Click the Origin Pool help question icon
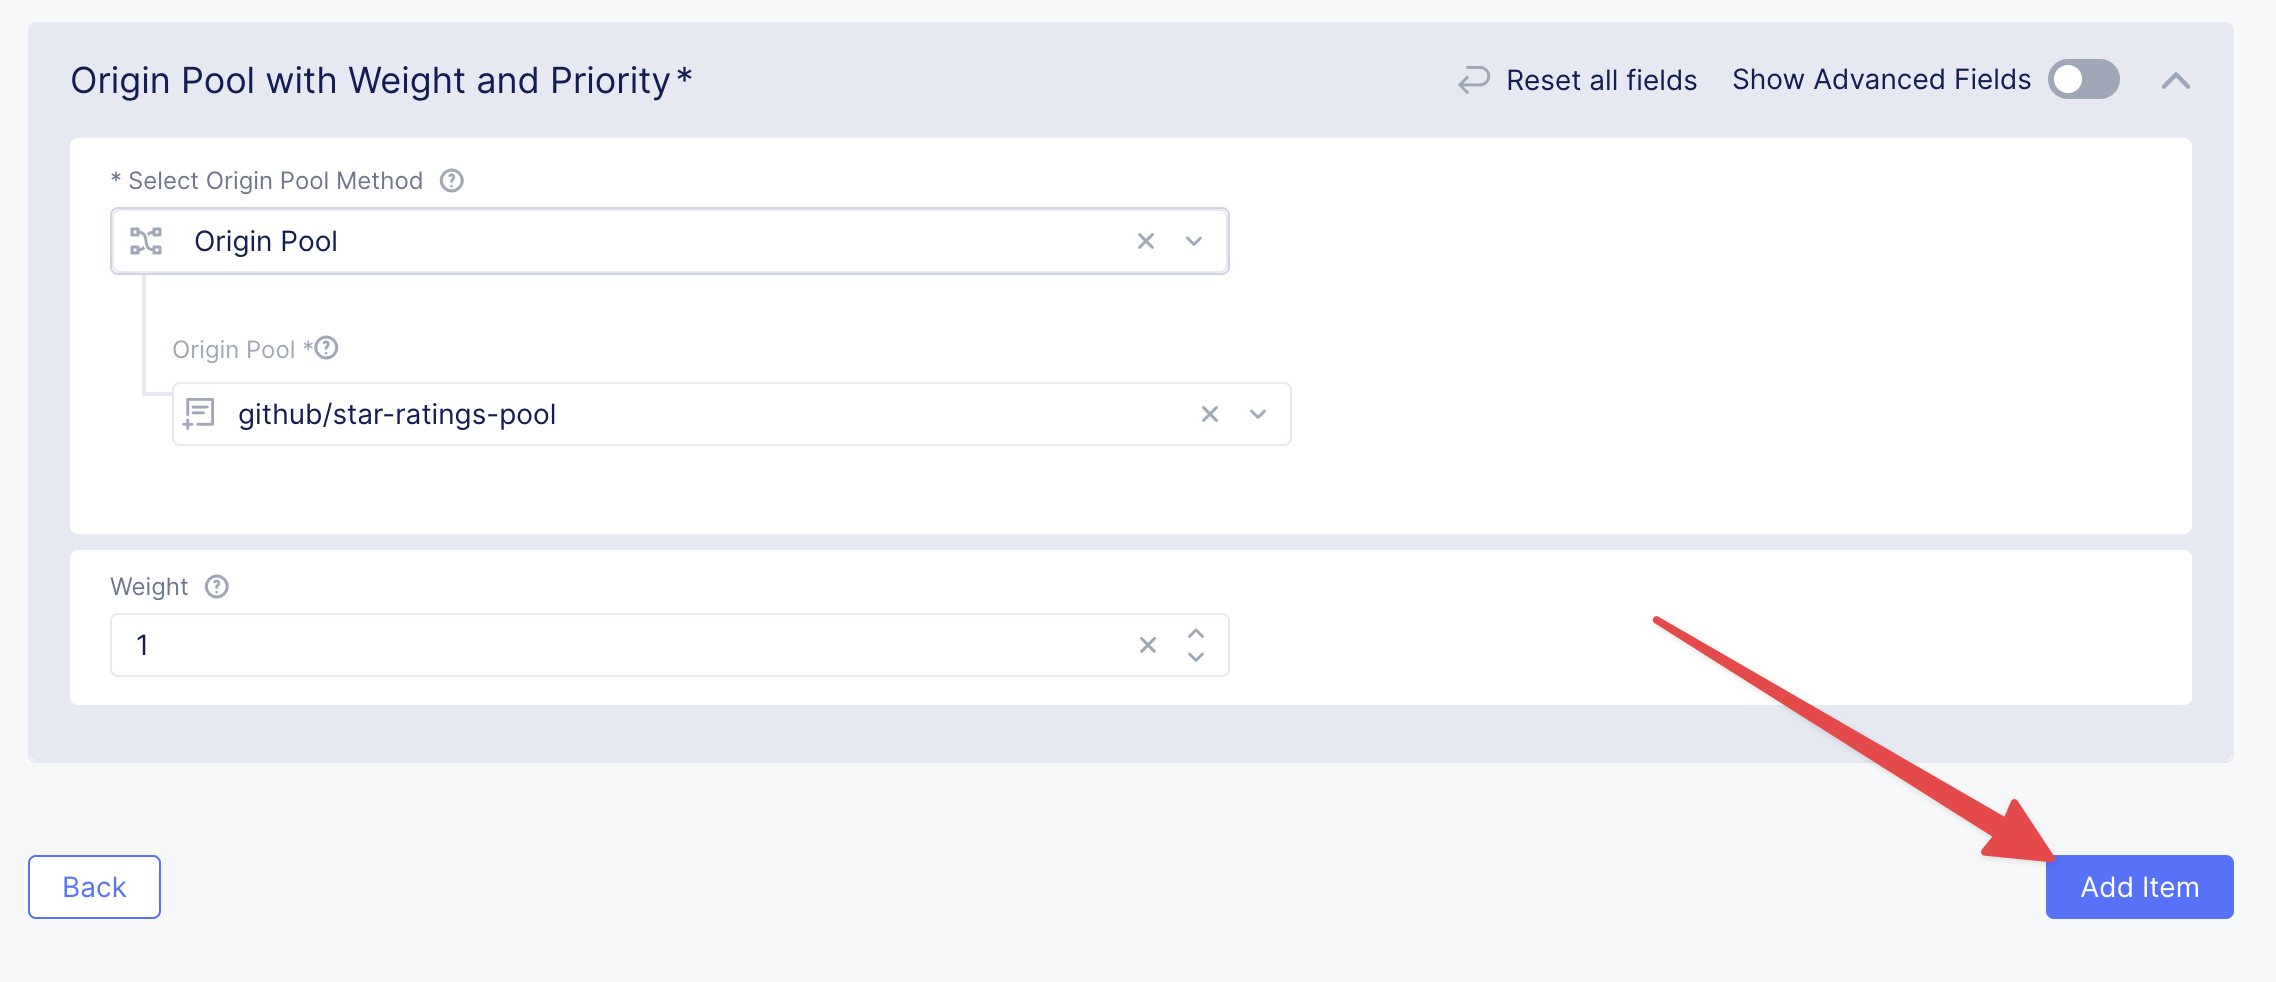The width and height of the screenshot is (2276, 982). tap(327, 348)
